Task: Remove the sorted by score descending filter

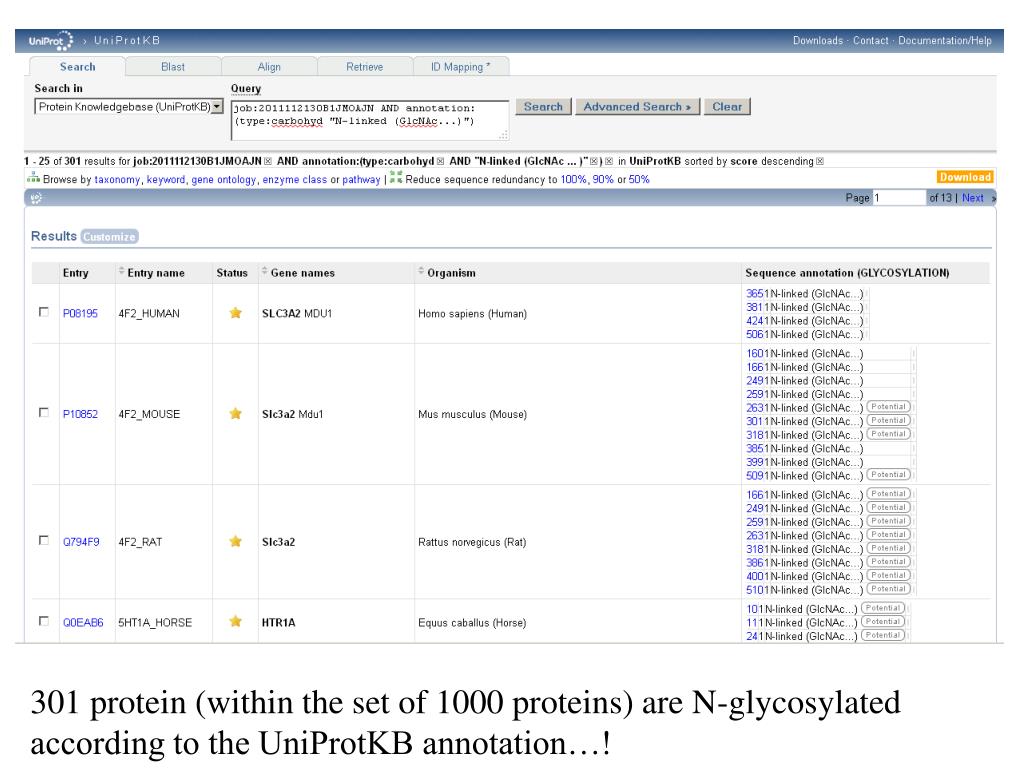Action: [820, 161]
